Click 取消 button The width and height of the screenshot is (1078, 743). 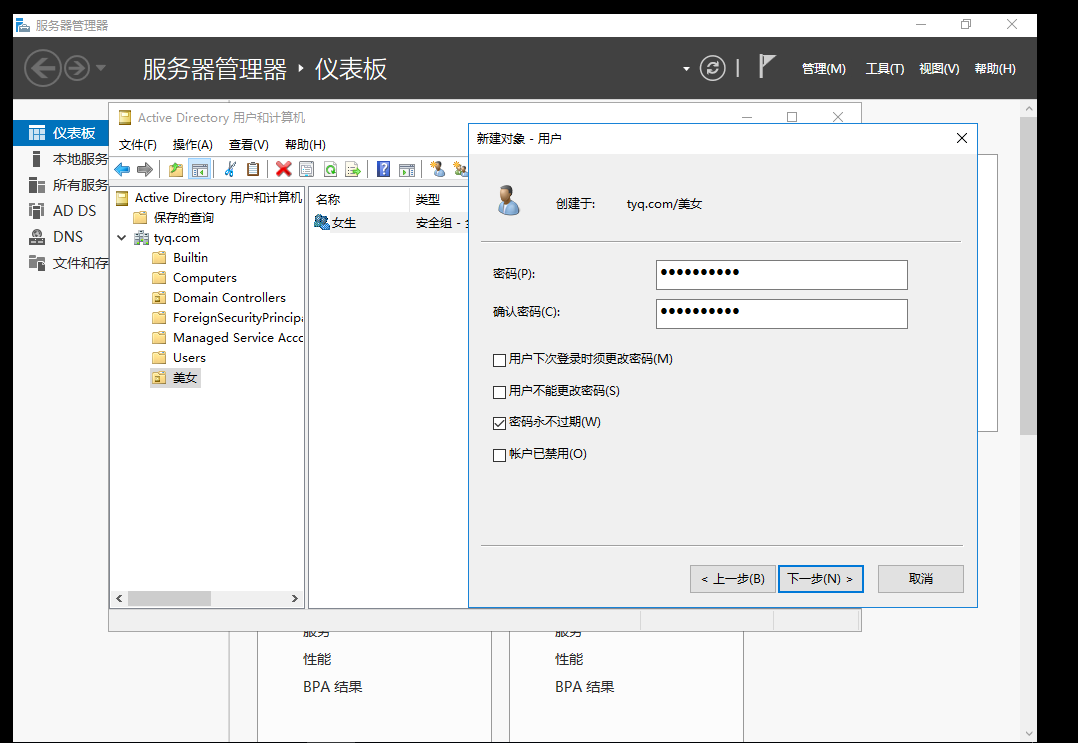tap(921, 579)
